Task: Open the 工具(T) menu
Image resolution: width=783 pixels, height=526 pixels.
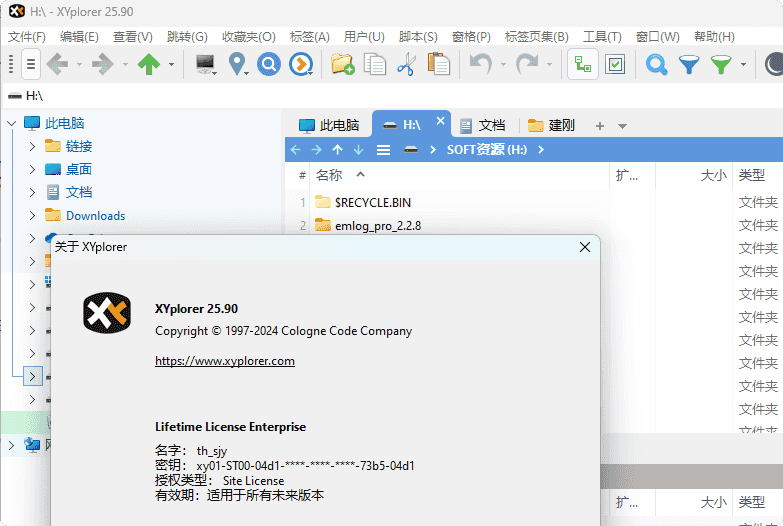Action: coord(602,36)
